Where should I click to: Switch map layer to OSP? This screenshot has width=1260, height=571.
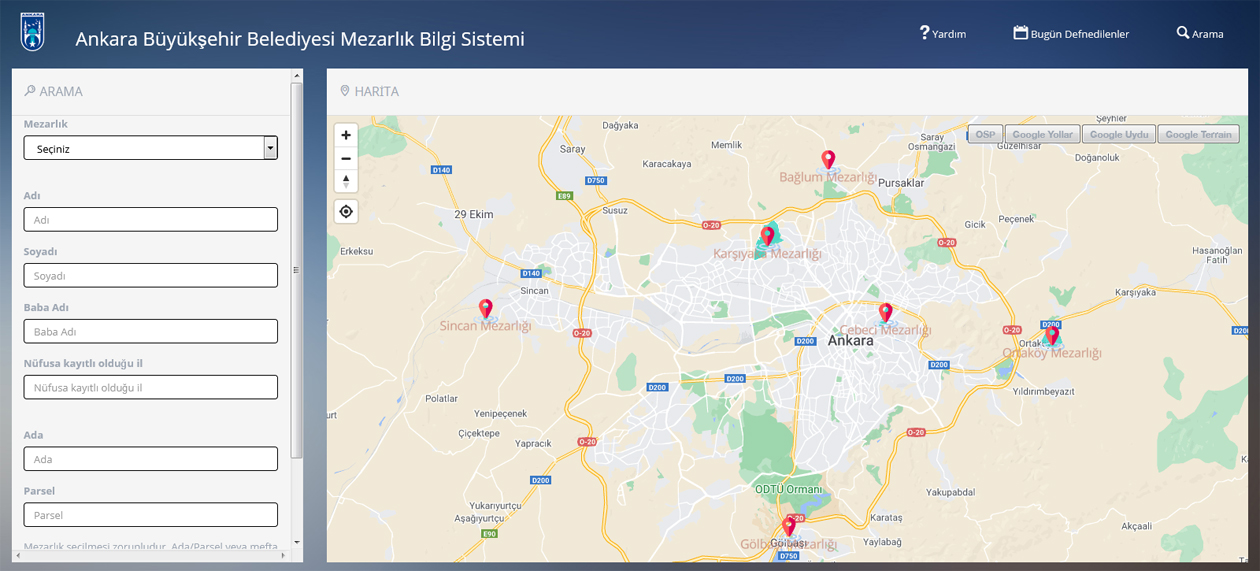pos(985,134)
